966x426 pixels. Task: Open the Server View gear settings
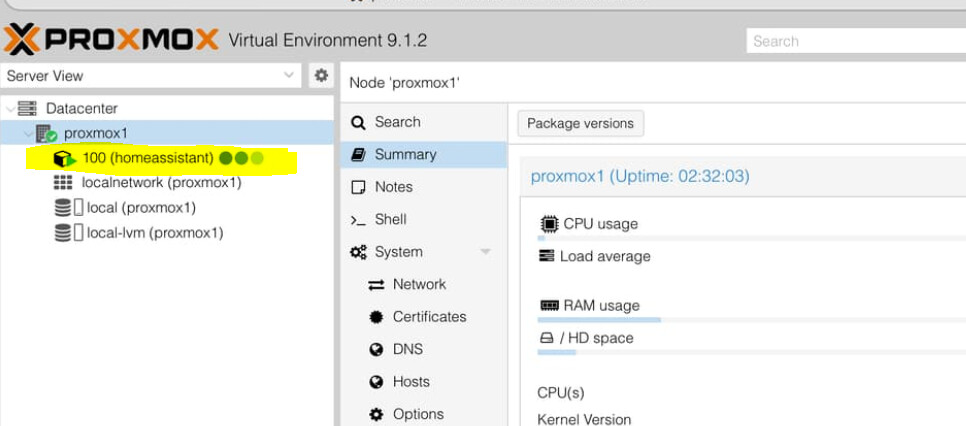tap(321, 75)
